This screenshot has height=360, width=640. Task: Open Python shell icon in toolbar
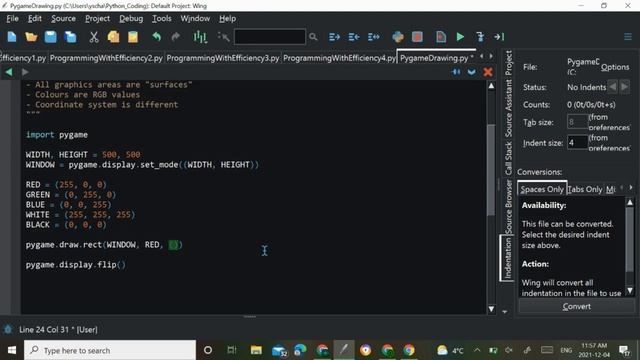click(x=398, y=37)
